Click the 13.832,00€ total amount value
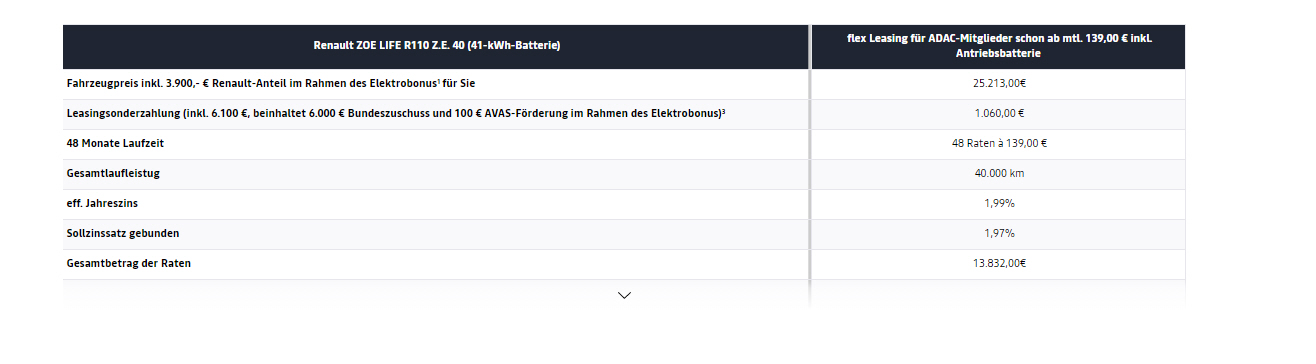The image size is (1316, 364). click(999, 263)
